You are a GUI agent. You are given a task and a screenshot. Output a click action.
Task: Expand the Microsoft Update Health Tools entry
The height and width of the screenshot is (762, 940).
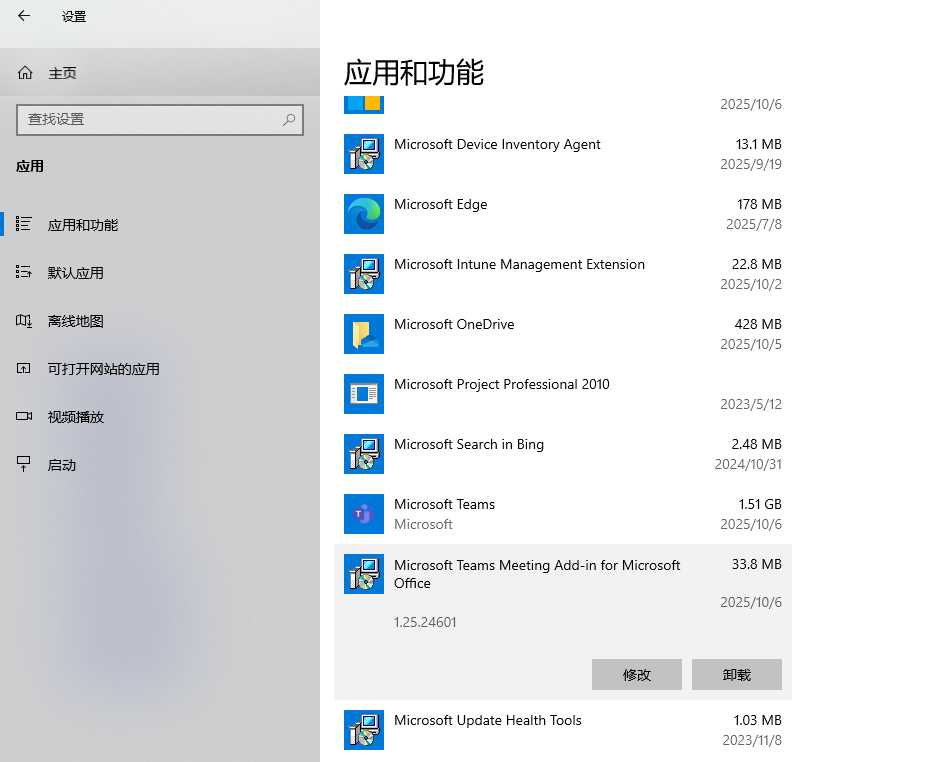[x=562, y=730]
